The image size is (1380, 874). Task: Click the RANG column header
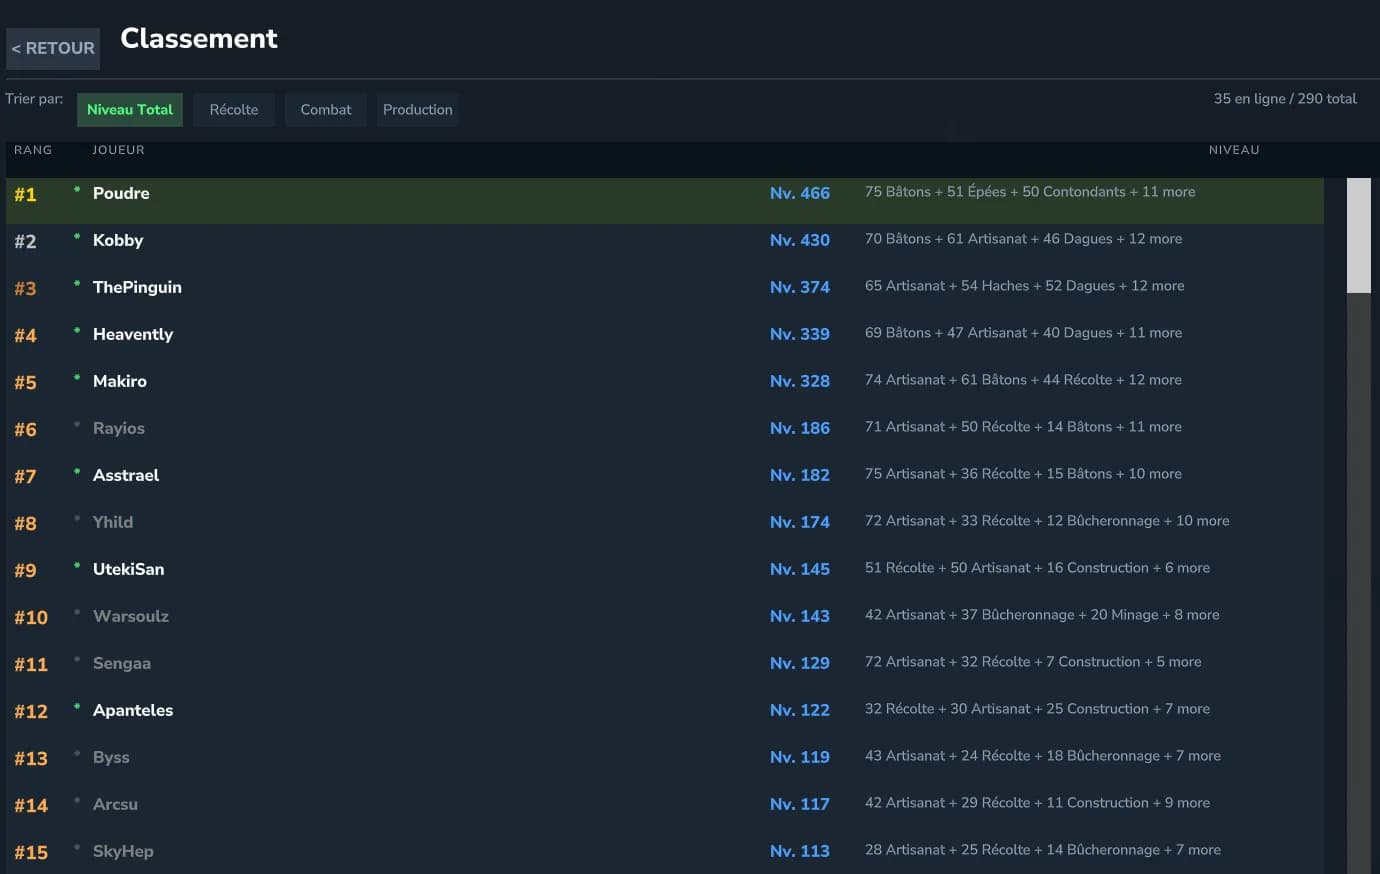pos(33,150)
